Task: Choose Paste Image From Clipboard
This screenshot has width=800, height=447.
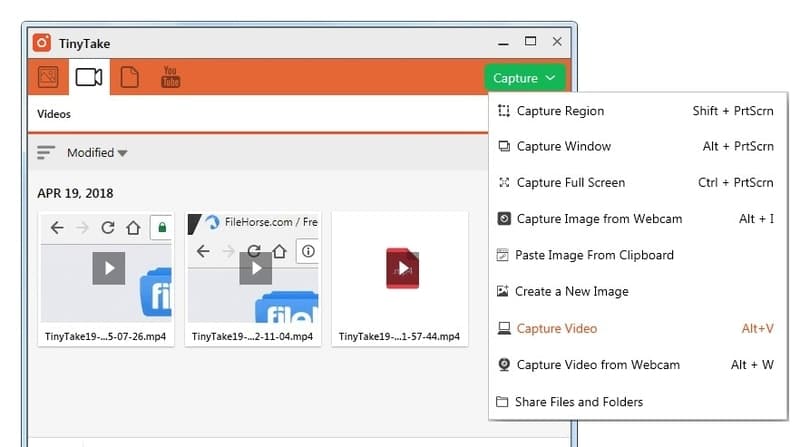Action: click(638, 255)
